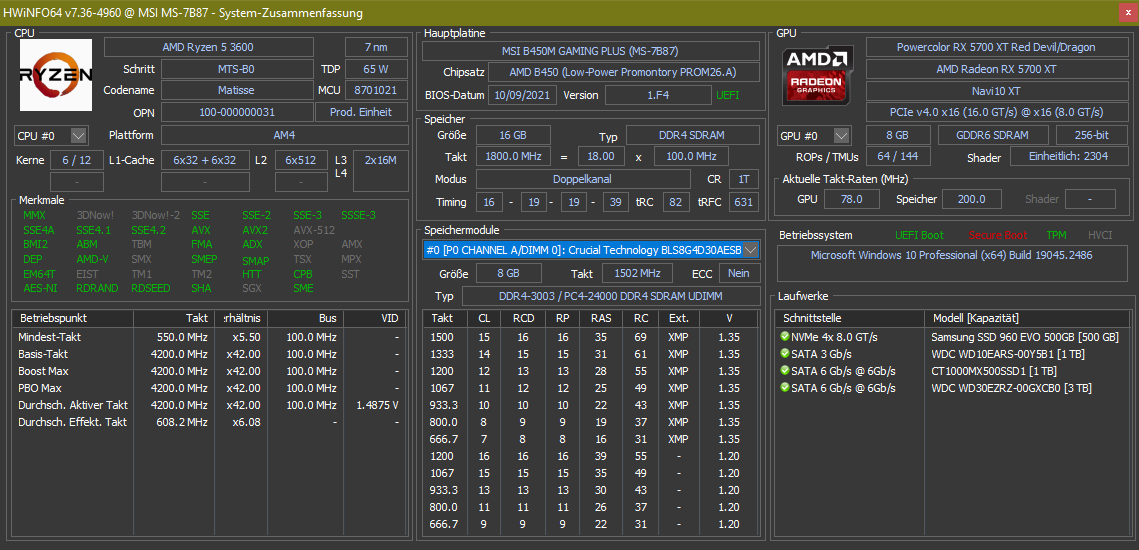
Task: Click the Windows 10 Professional OS field
Action: (951, 263)
